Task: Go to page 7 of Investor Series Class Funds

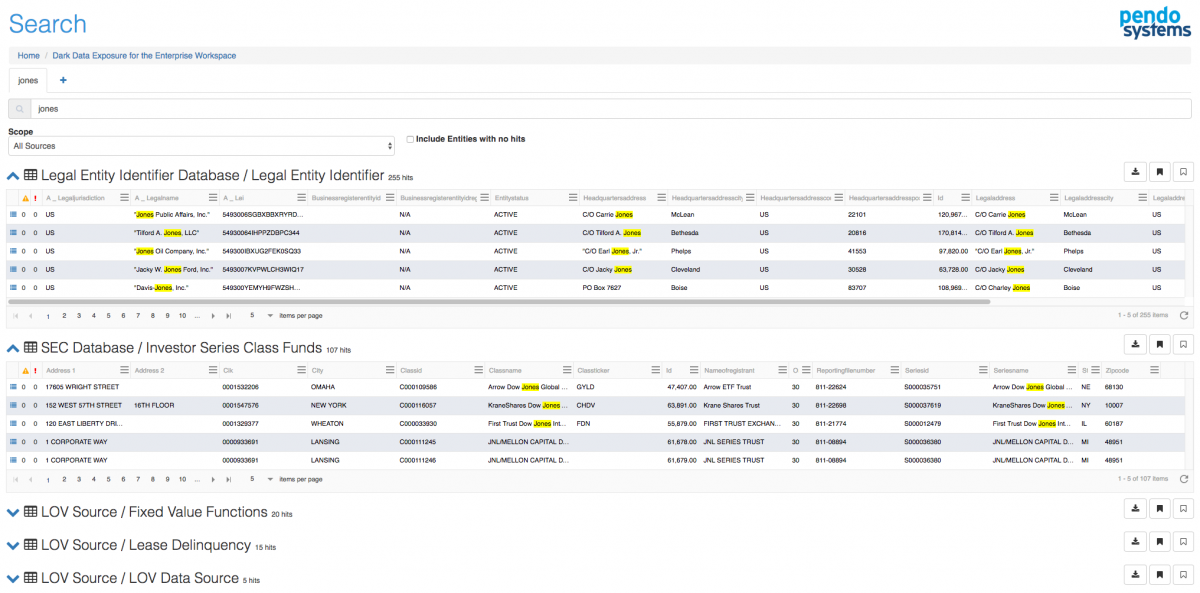Action: pos(138,479)
